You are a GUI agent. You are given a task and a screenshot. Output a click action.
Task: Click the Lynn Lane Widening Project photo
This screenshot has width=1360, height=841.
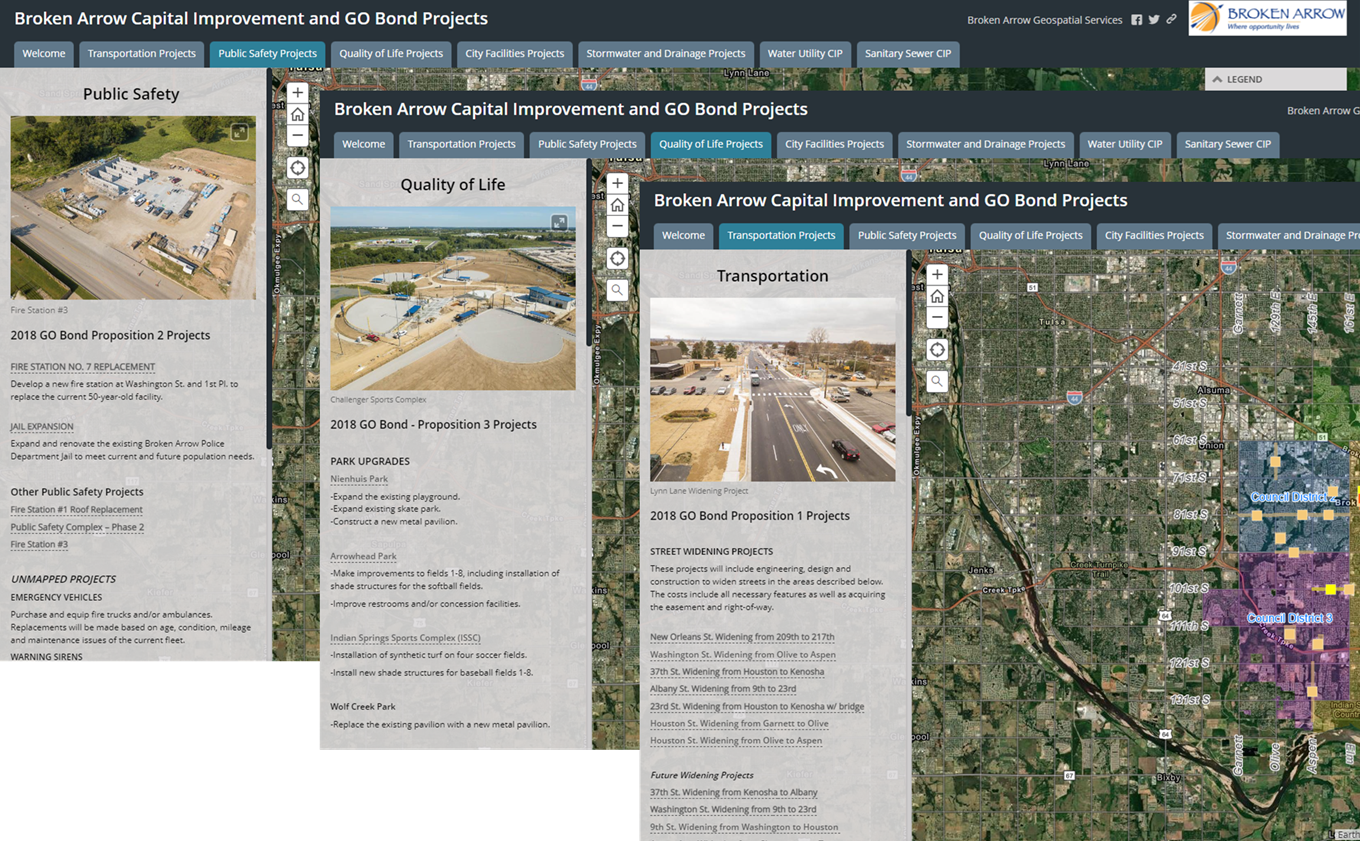[x=772, y=389]
